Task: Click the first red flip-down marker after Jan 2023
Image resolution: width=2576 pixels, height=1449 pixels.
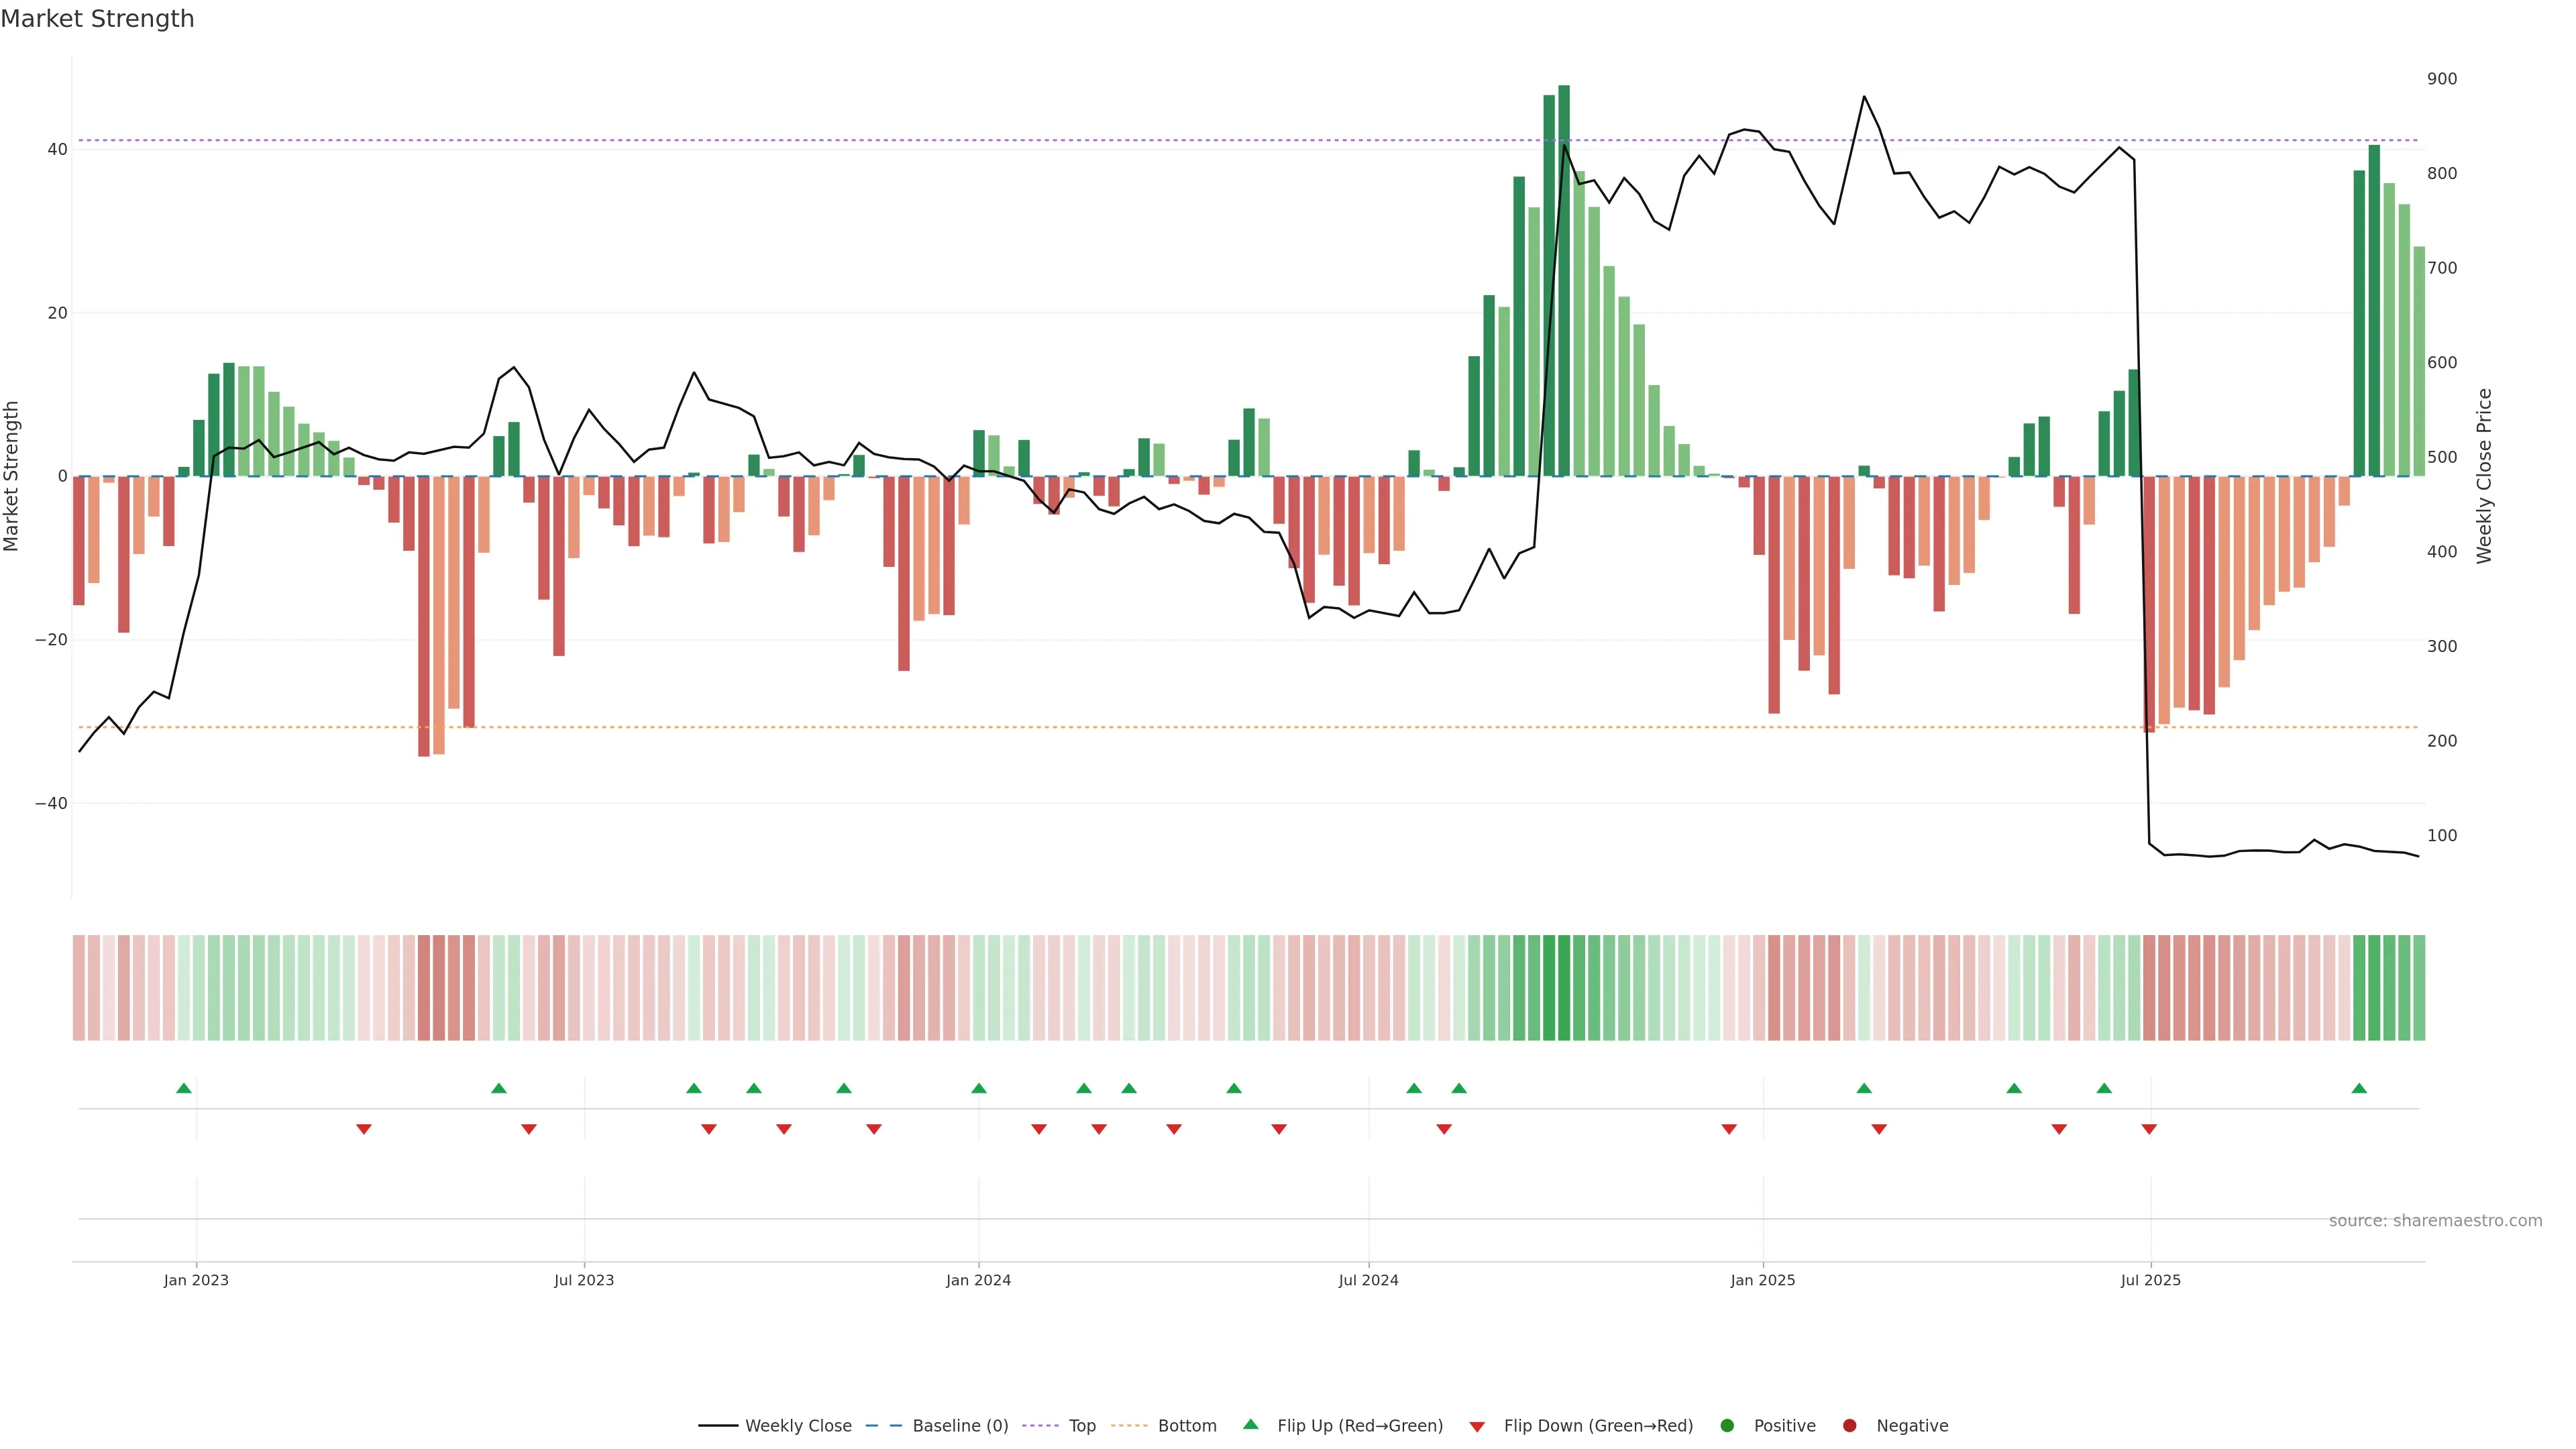Action: [x=364, y=1129]
